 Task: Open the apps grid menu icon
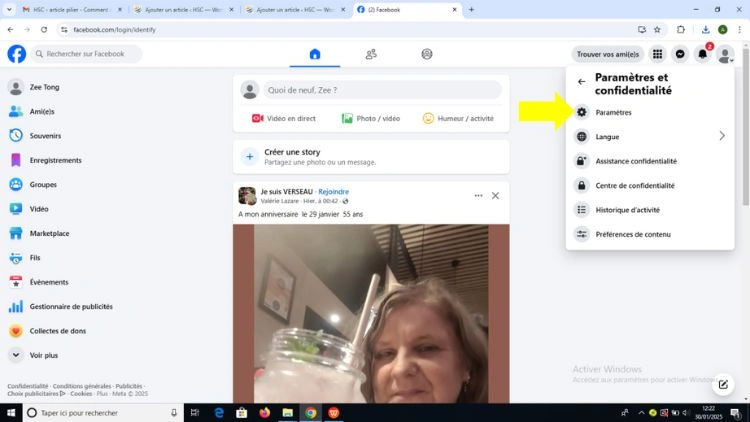pyautogui.click(x=657, y=54)
